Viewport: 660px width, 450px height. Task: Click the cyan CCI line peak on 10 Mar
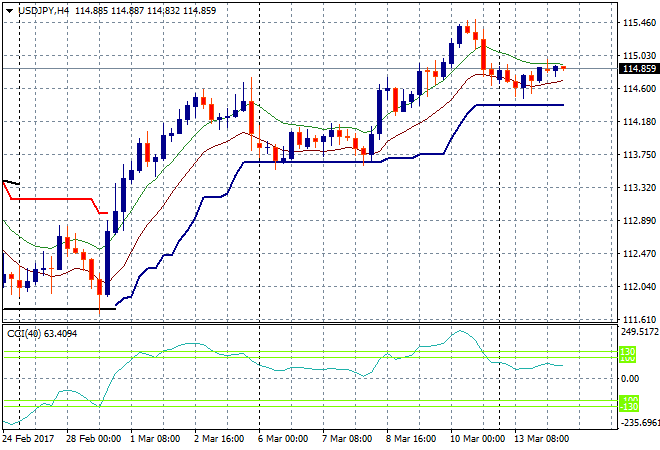[460, 331]
